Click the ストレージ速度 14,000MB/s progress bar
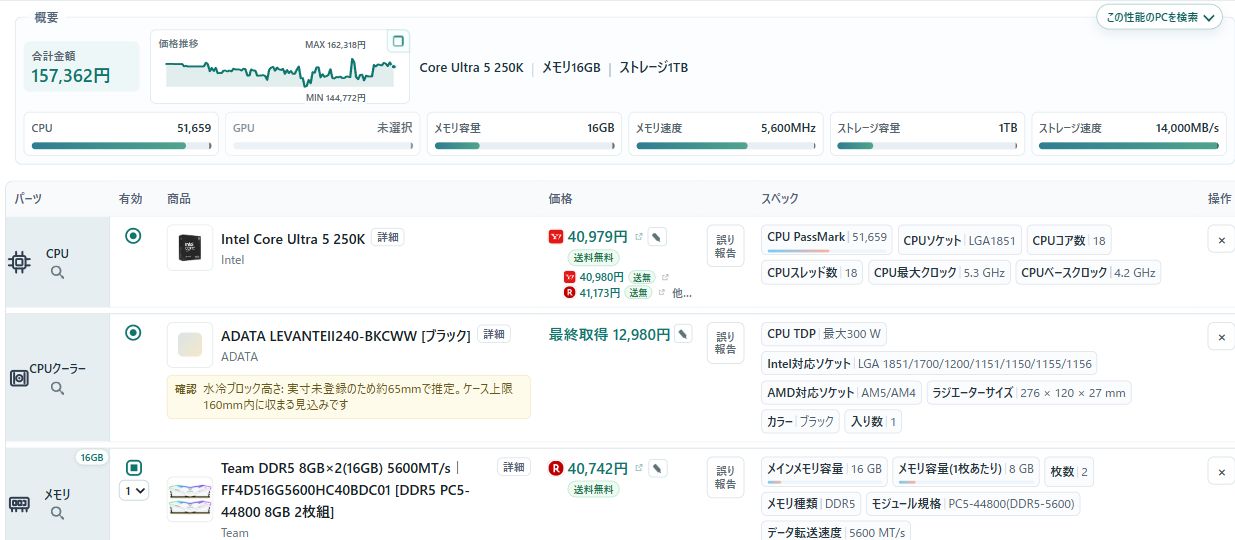 [x=1129, y=146]
